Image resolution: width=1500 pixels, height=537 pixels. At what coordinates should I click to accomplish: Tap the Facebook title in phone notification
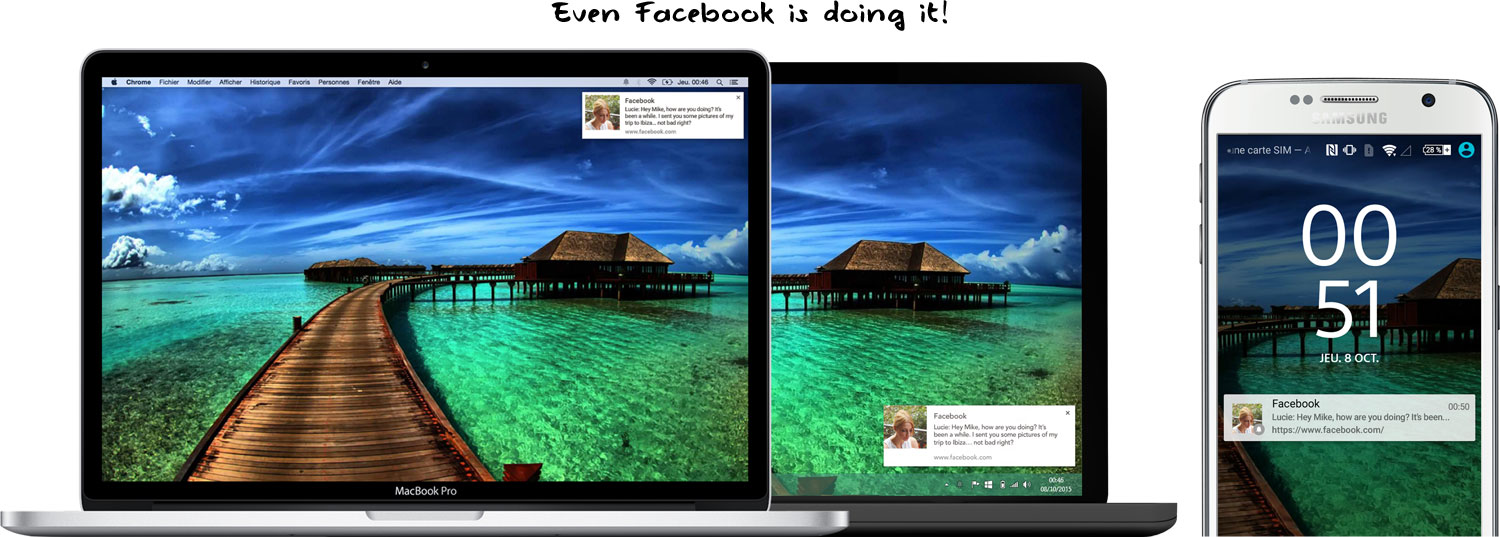pos(1296,404)
